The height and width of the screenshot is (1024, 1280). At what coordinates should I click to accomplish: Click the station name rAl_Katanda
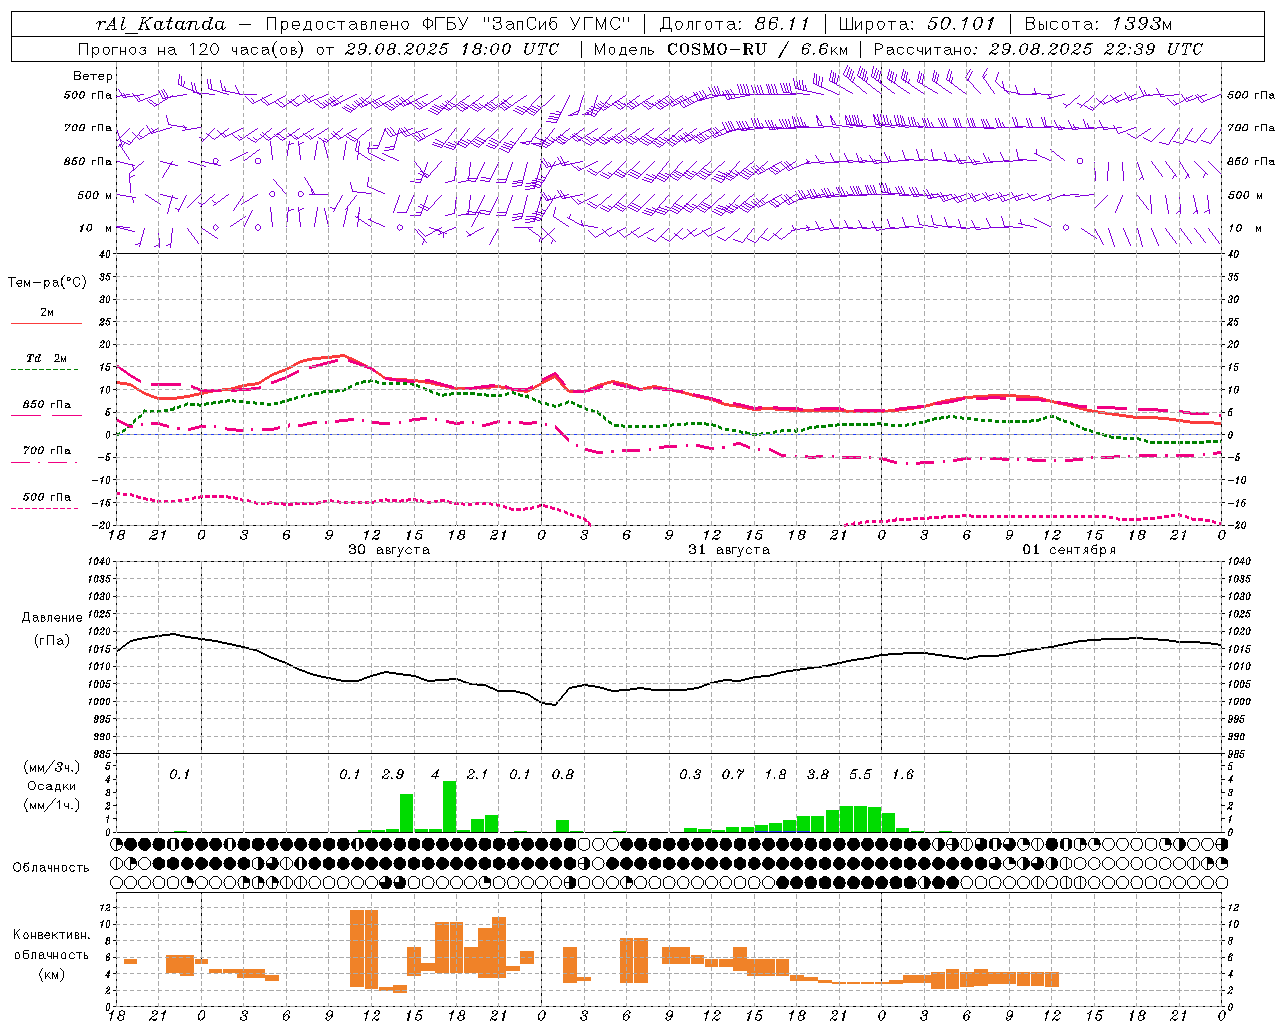(x=160, y=24)
